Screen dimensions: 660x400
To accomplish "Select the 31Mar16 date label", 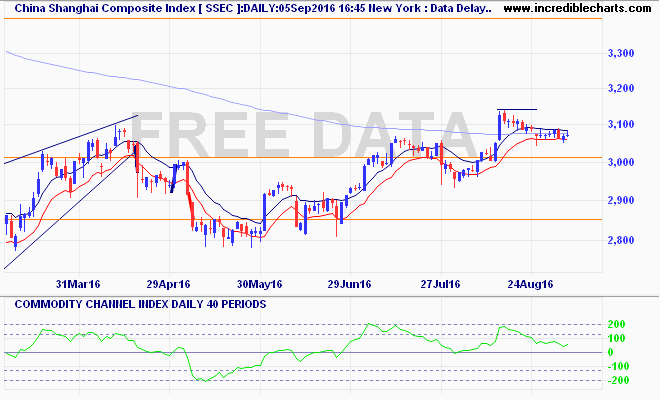I will click(x=78, y=284).
